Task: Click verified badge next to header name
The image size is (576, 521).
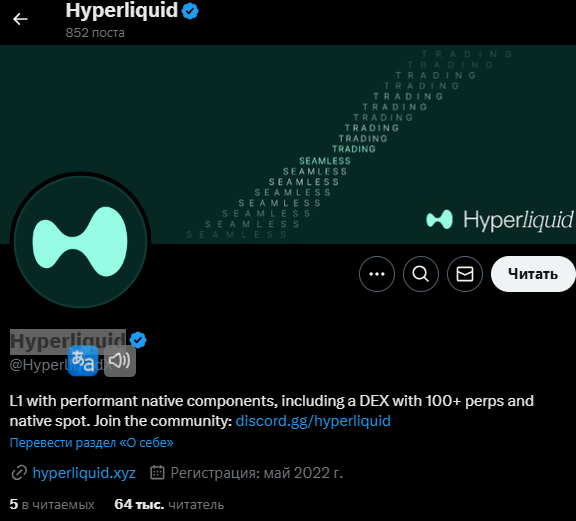Action: tap(190, 11)
